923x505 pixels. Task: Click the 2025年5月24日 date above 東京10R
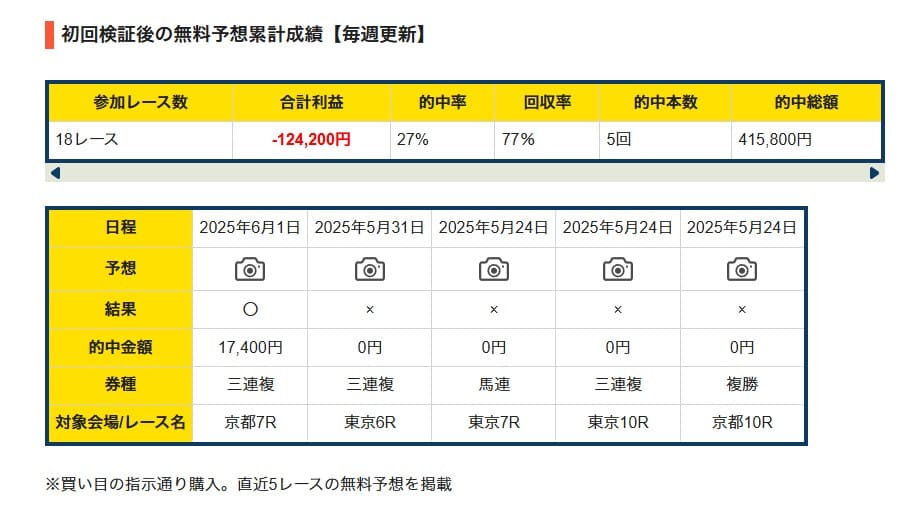click(x=617, y=227)
